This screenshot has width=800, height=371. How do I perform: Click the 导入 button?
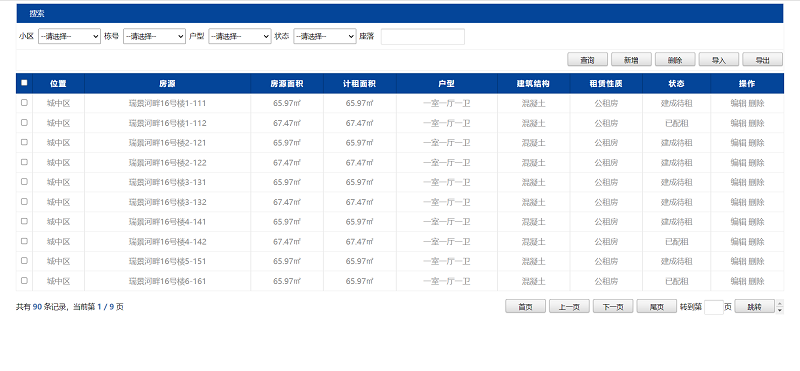click(x=719, y=60)
